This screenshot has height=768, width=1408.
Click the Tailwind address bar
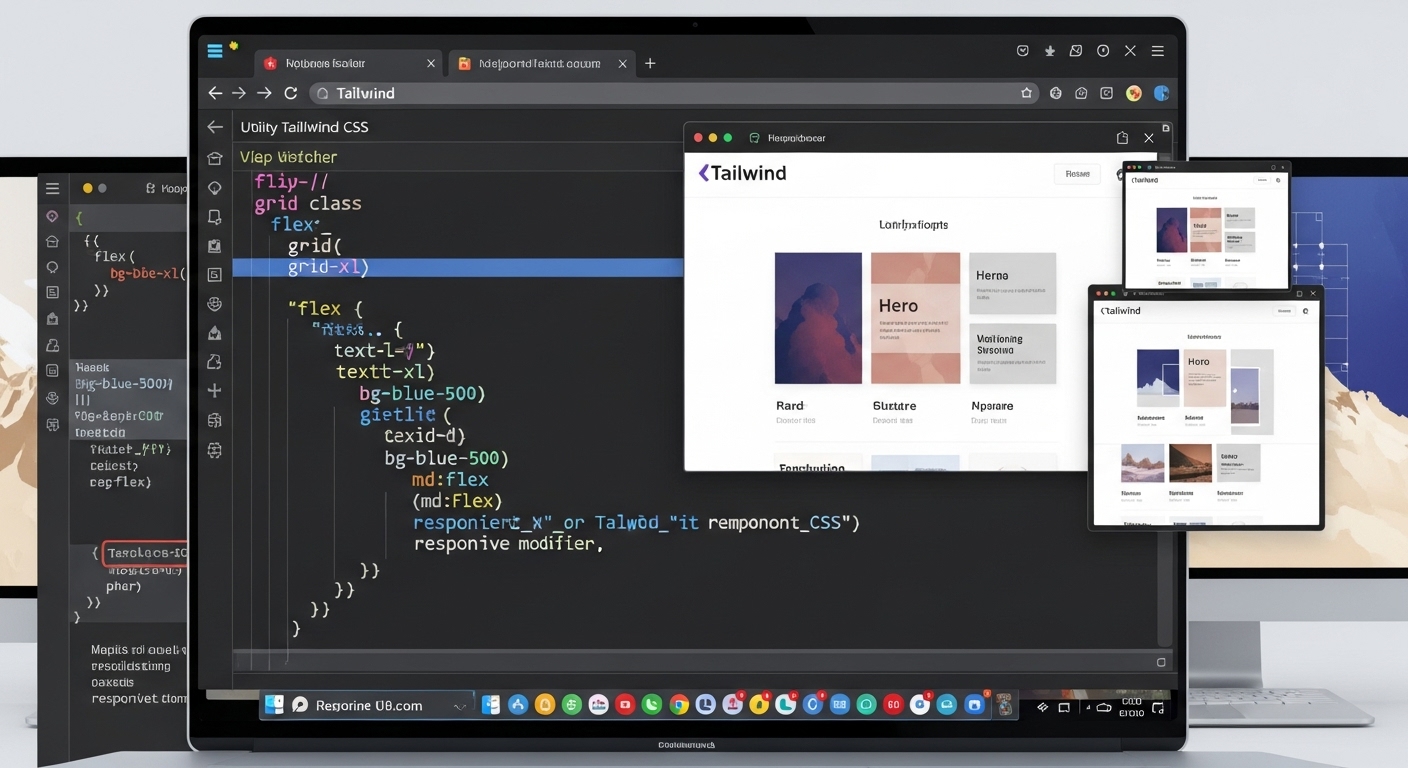point(674,93)
